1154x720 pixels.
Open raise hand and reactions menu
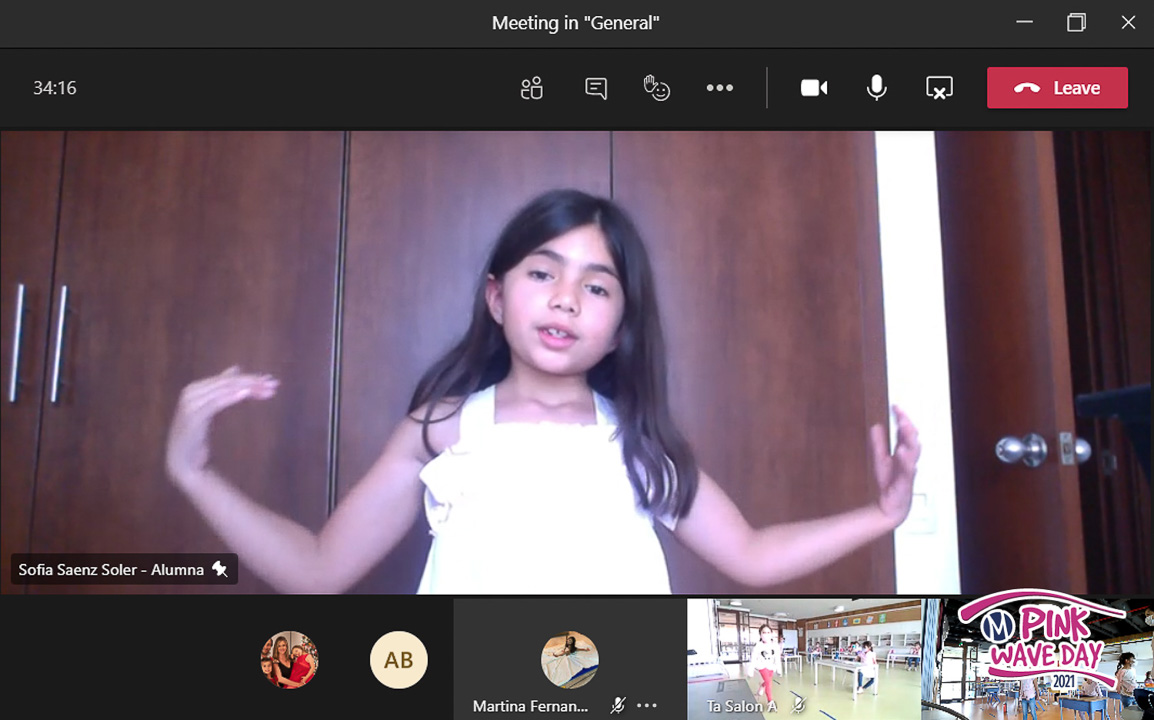tap(656, 88)
